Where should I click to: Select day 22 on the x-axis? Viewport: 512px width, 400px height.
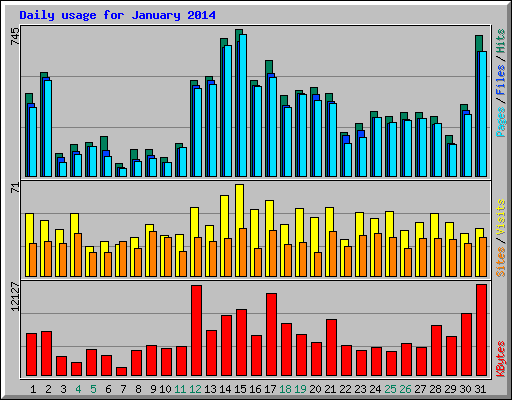(x=345, y=389)
